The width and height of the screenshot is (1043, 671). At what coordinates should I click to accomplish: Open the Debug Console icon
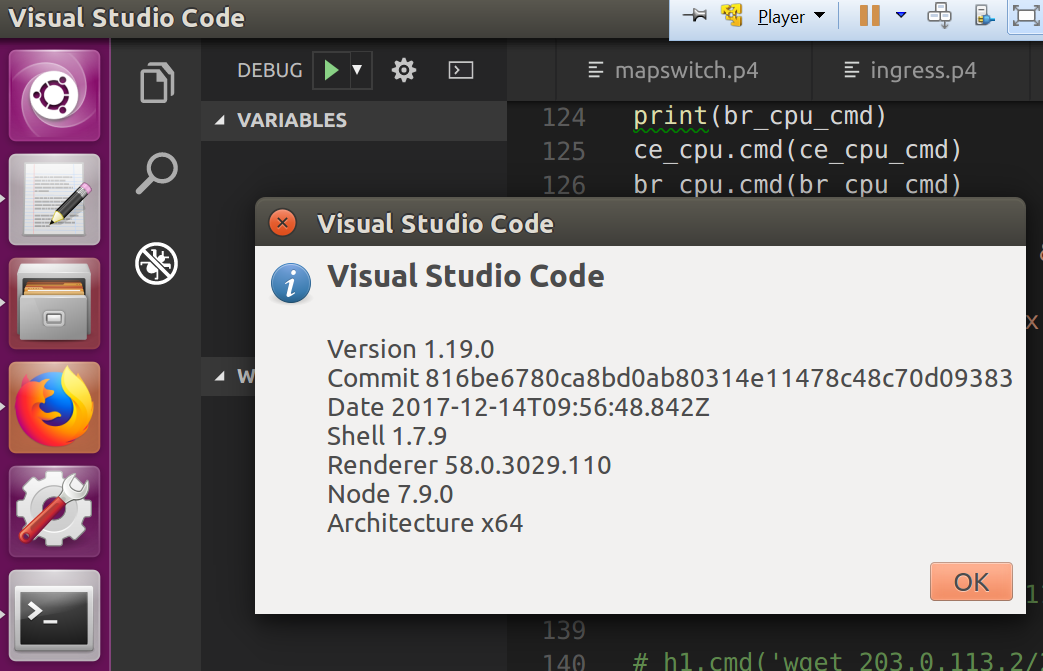pos(461,70)
